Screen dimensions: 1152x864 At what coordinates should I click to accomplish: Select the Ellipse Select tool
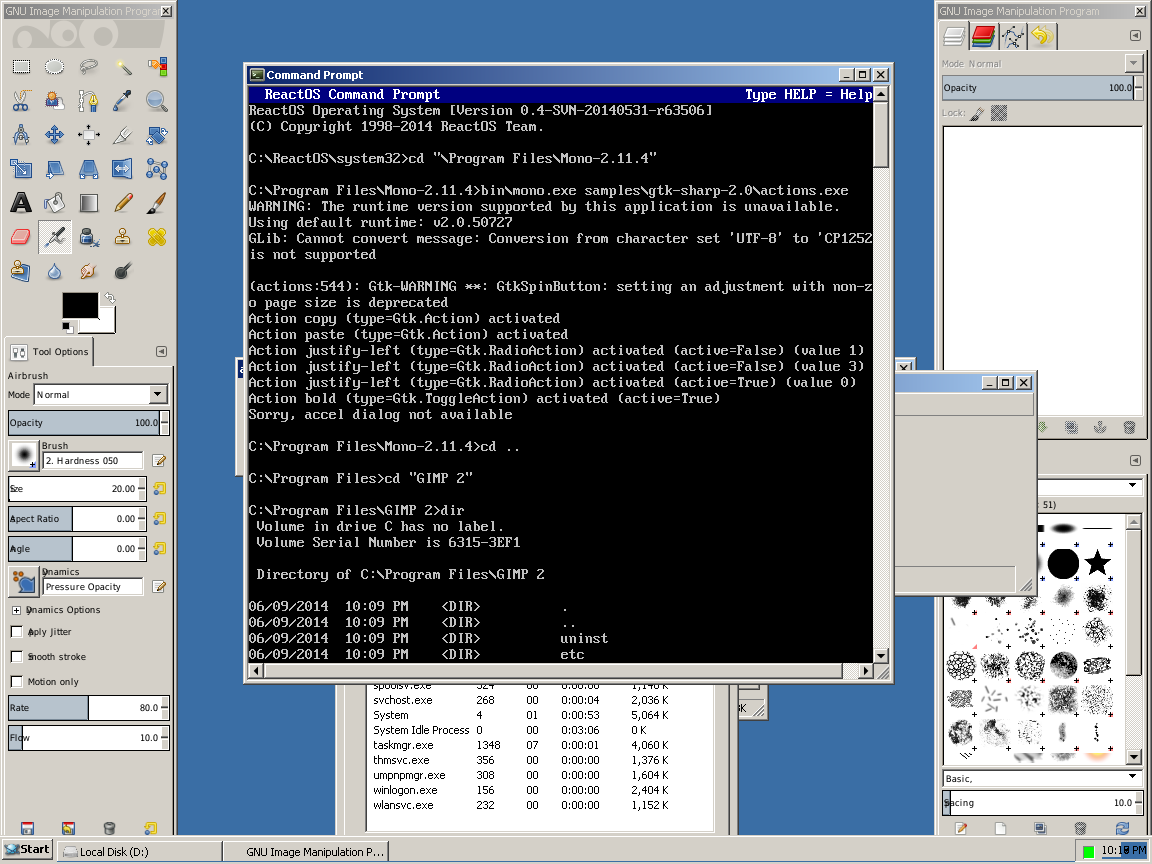pyautogui.click(x=54, y=67)
